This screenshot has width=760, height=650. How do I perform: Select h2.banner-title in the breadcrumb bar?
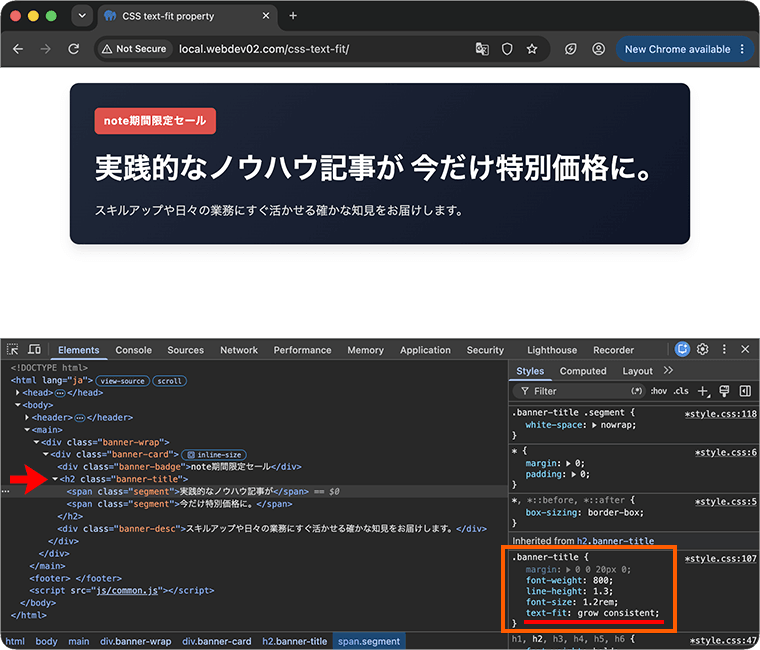tap(295, 641)
